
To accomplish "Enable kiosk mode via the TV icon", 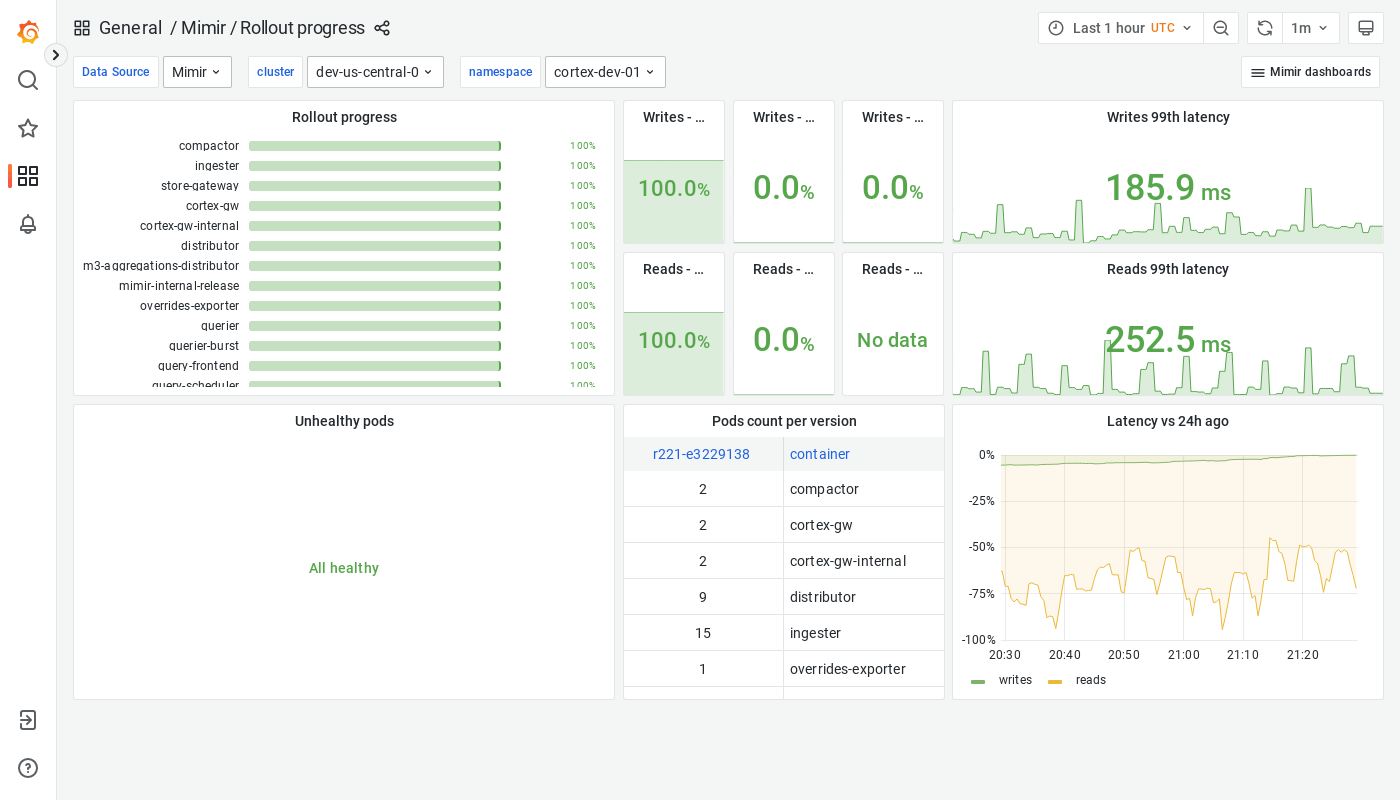I will tap(1366, 28).
